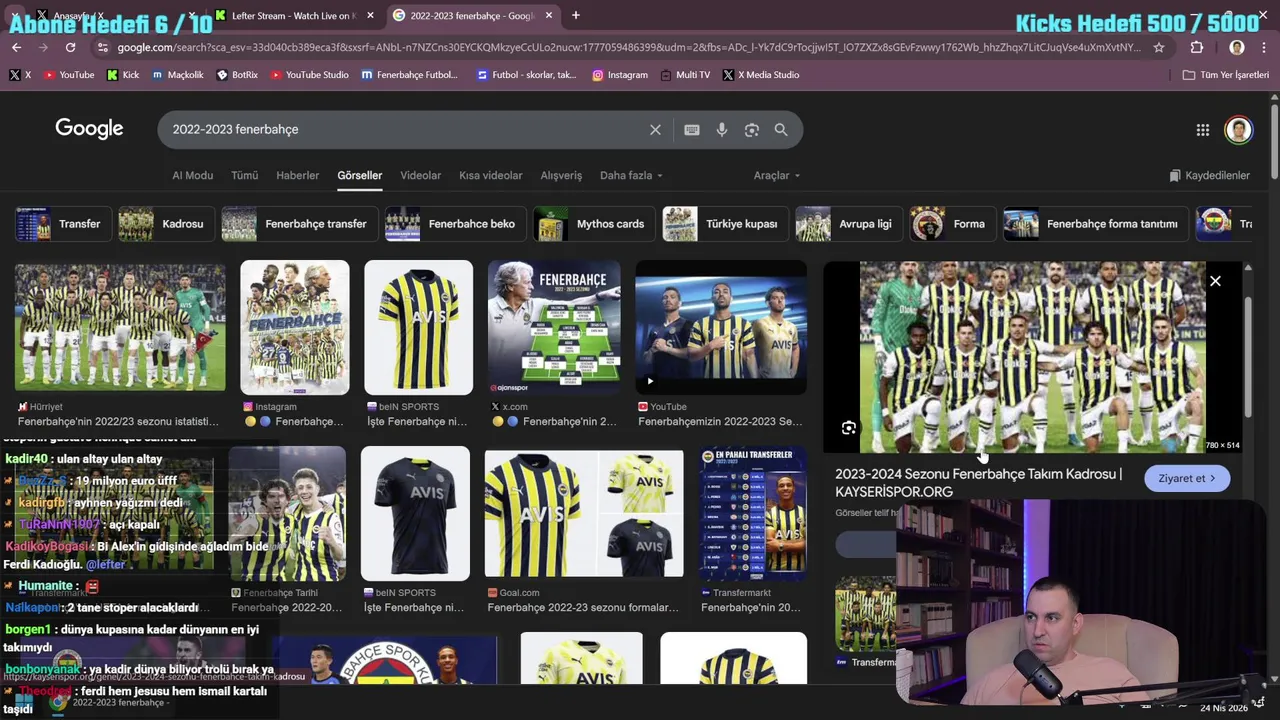Open the YouTube bookmark
1280x720 pixels.
click(69, 74)
